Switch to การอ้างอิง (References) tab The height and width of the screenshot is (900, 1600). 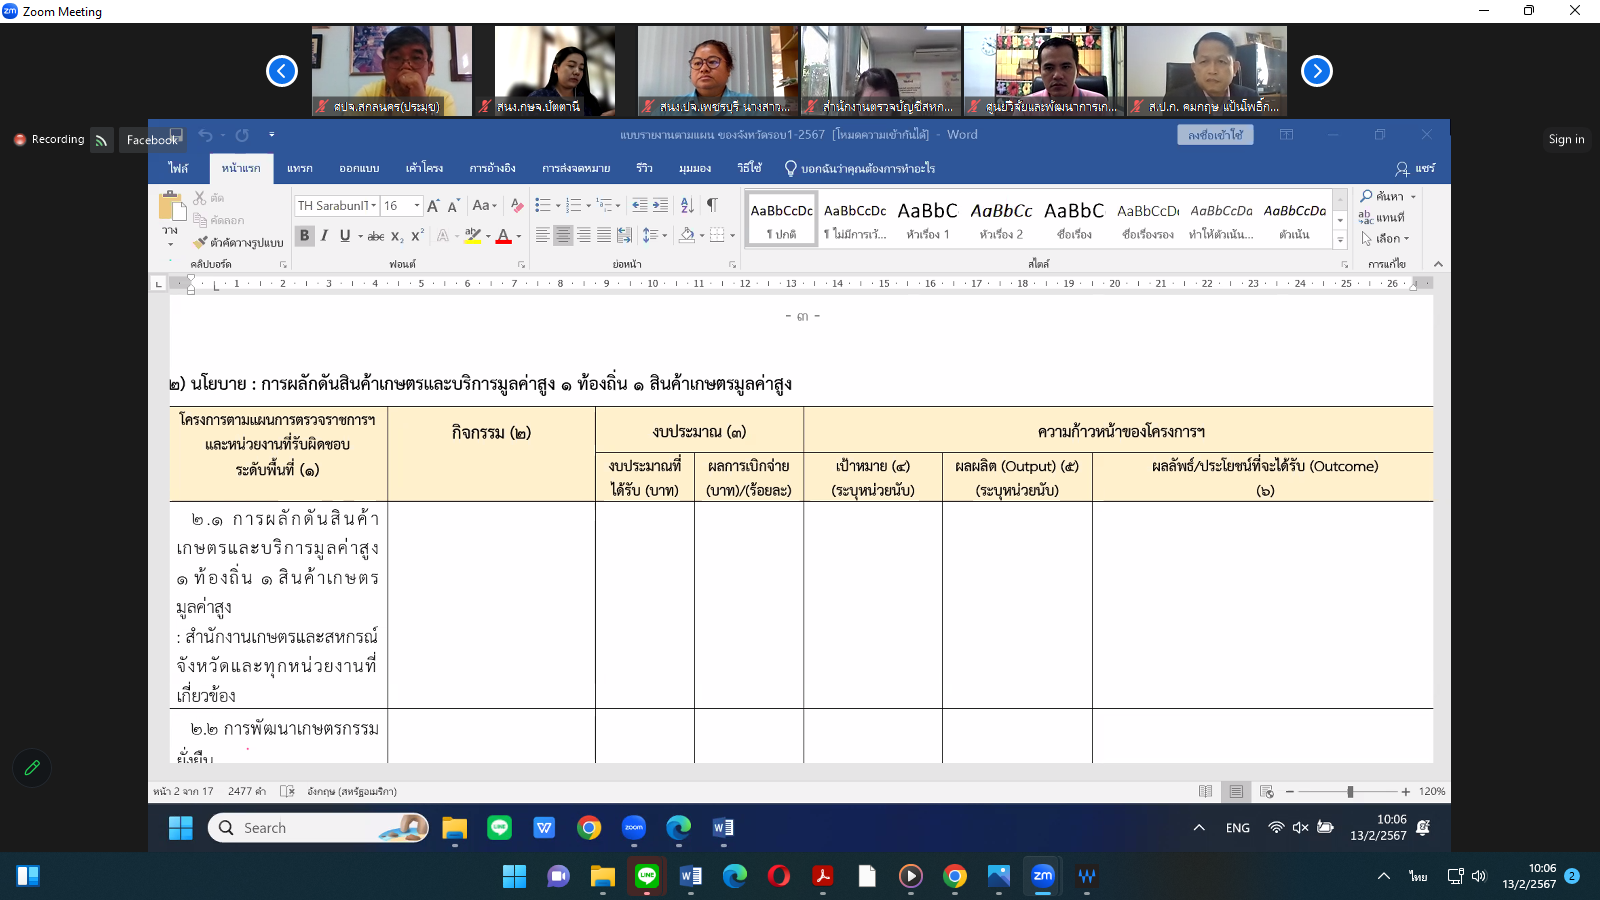(x=492, y=168)
